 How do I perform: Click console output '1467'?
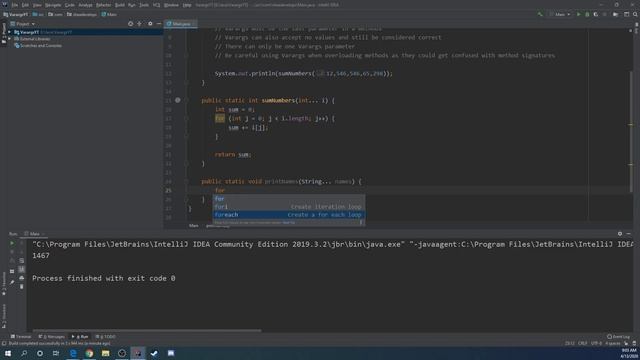pos(41,256)
